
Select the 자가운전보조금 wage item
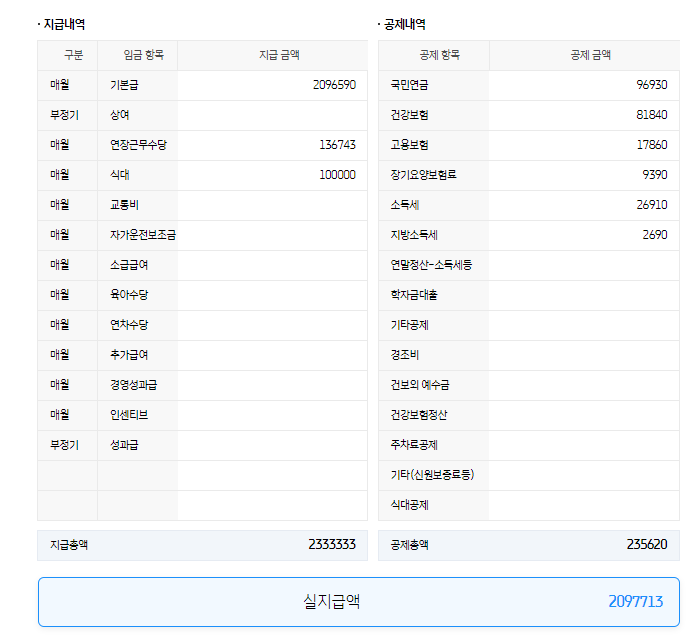click(x=144, y=235)
